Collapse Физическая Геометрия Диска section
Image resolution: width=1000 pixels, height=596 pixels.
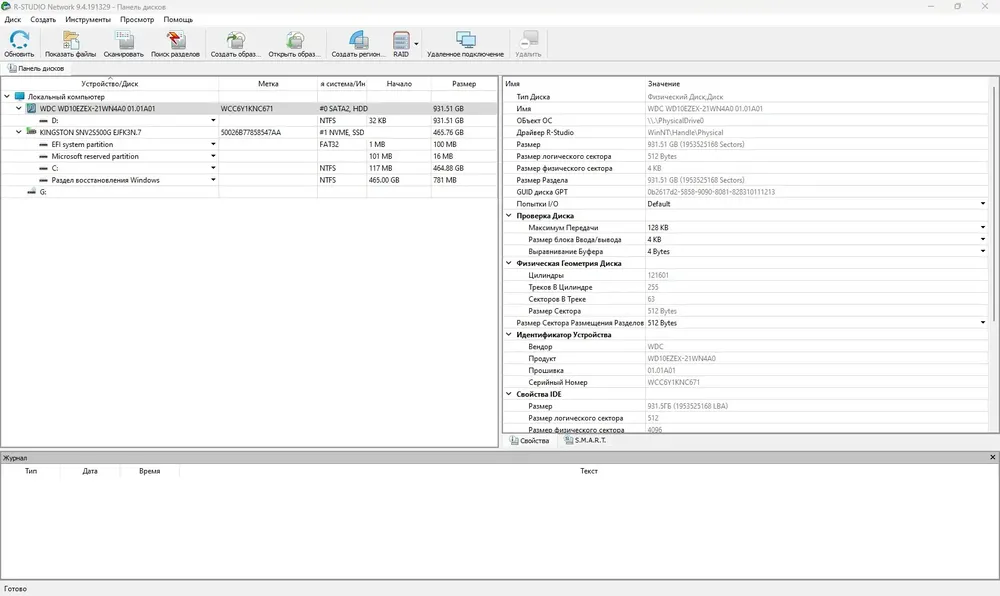(509, 263)
